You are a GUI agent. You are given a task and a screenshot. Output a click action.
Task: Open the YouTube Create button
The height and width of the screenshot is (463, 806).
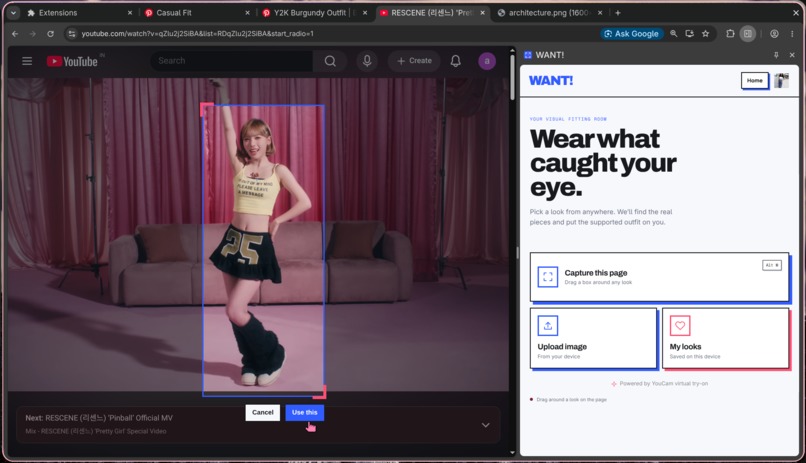(x=414, y=61)
